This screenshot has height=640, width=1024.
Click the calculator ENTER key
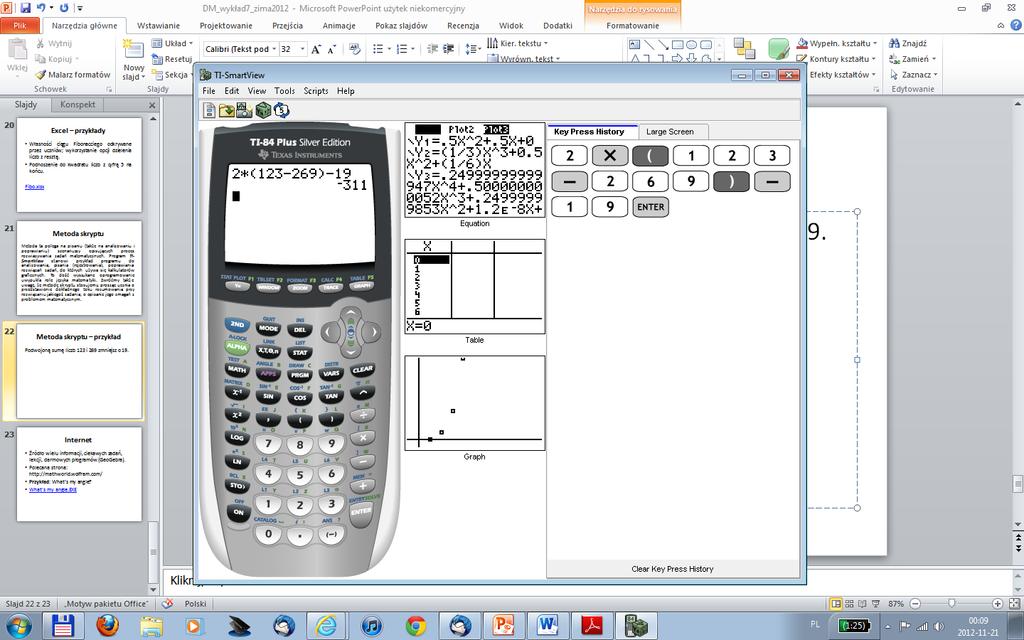[361, 512]
